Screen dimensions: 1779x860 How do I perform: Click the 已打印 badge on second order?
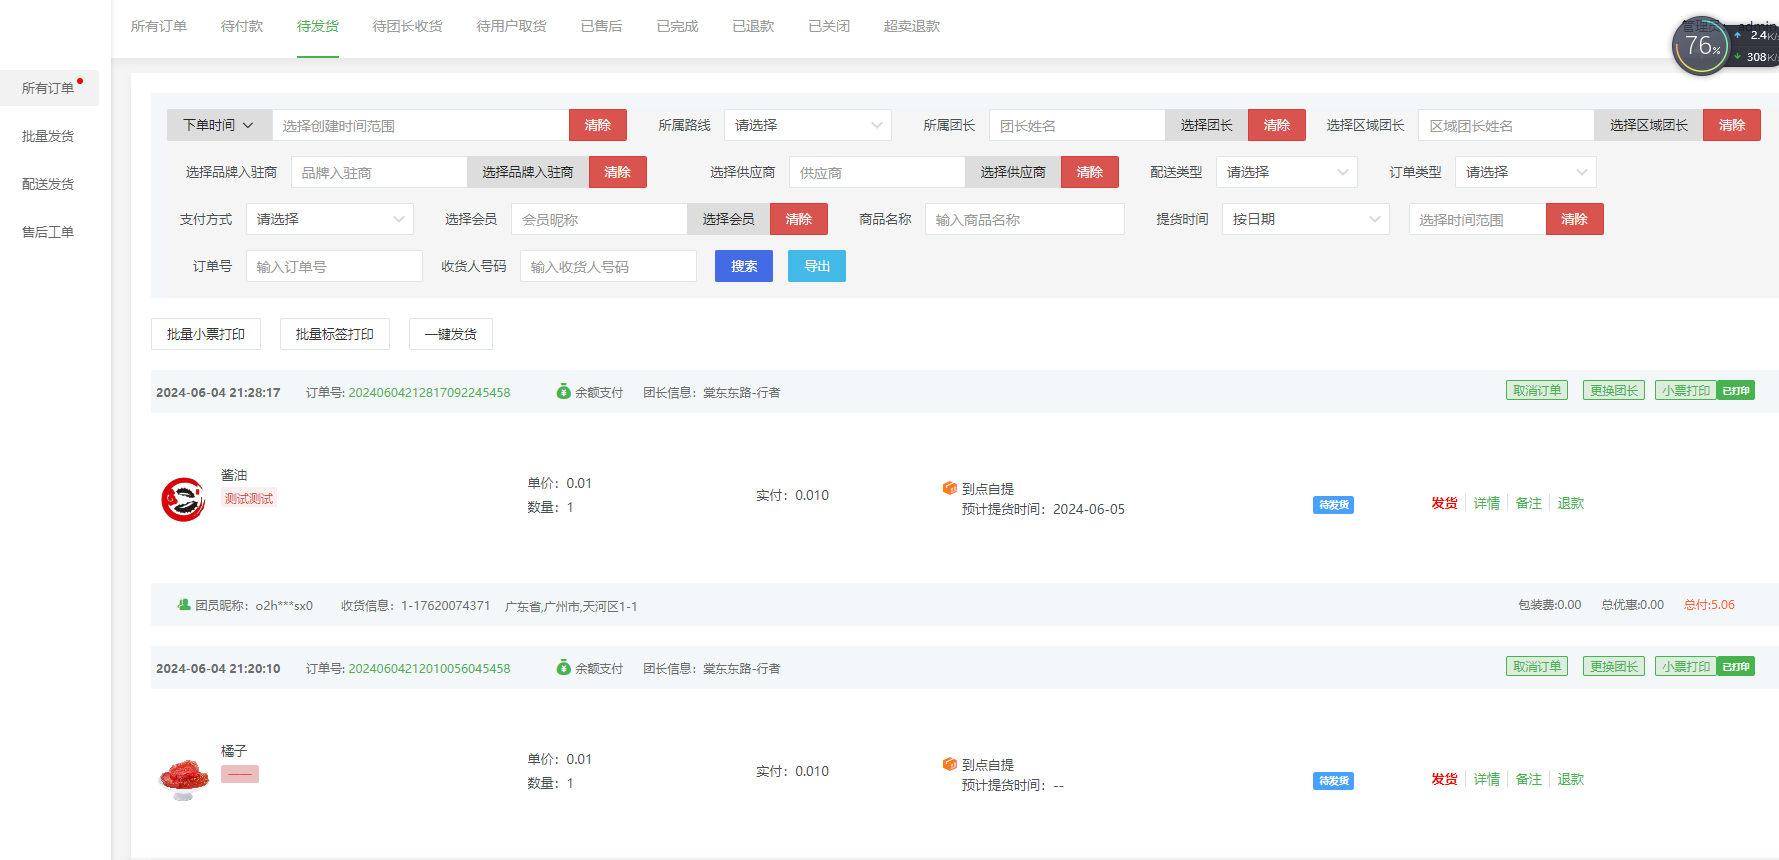pos(1735,667)
